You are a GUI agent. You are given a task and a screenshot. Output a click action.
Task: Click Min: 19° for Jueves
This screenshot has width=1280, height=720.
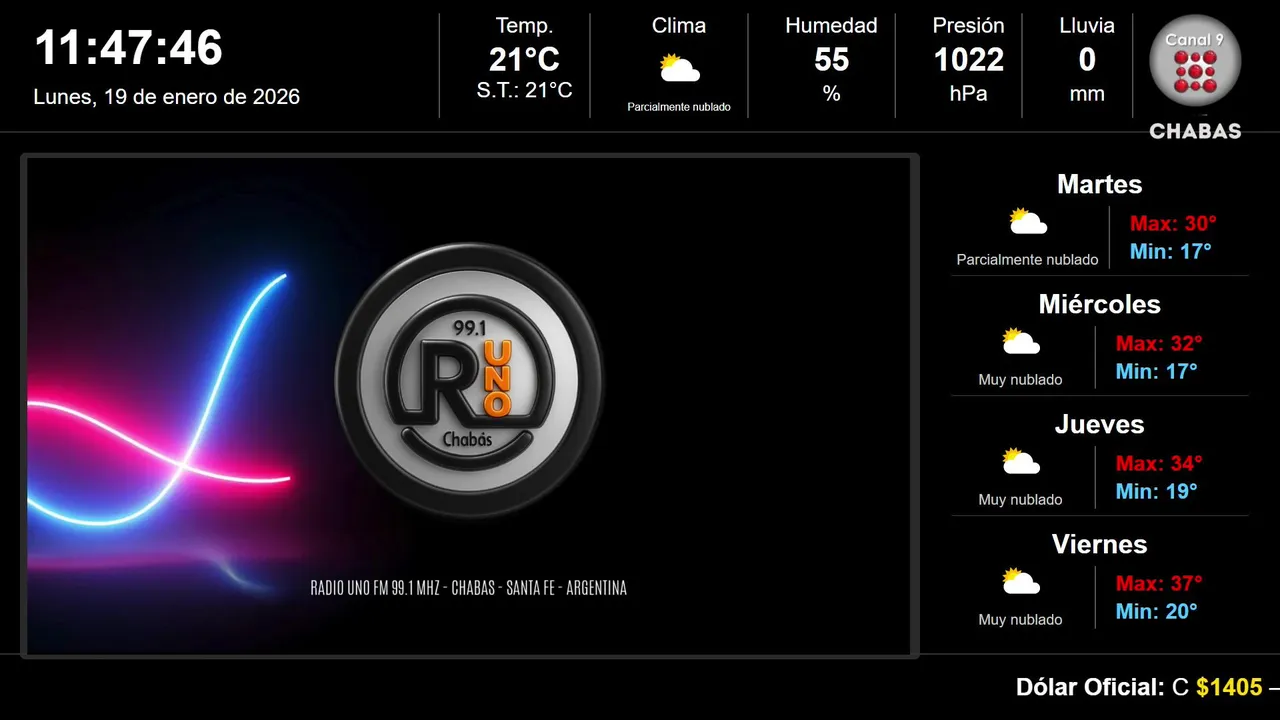(1156, 492)
